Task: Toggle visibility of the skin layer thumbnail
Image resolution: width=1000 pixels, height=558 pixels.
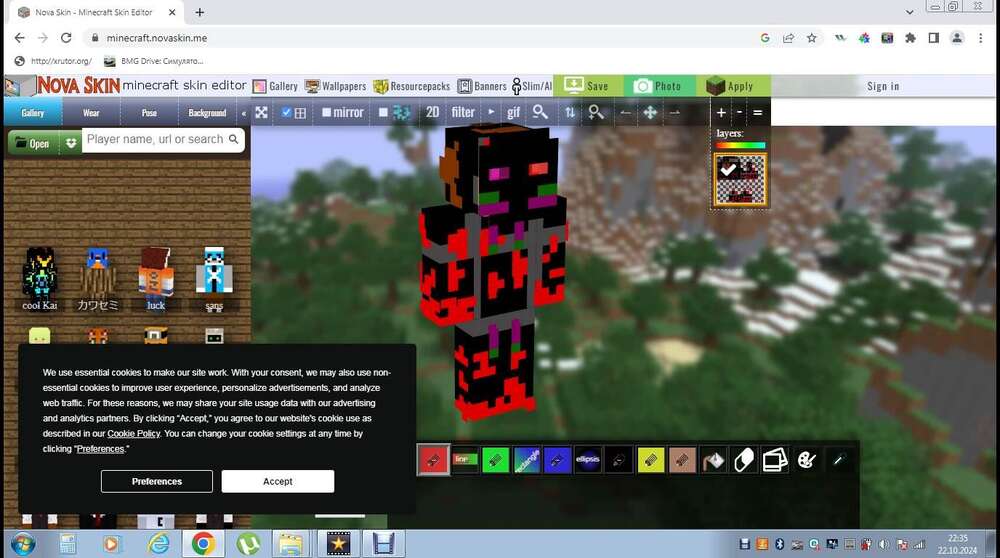Action: pyautogui.click(x=728, y=170)
